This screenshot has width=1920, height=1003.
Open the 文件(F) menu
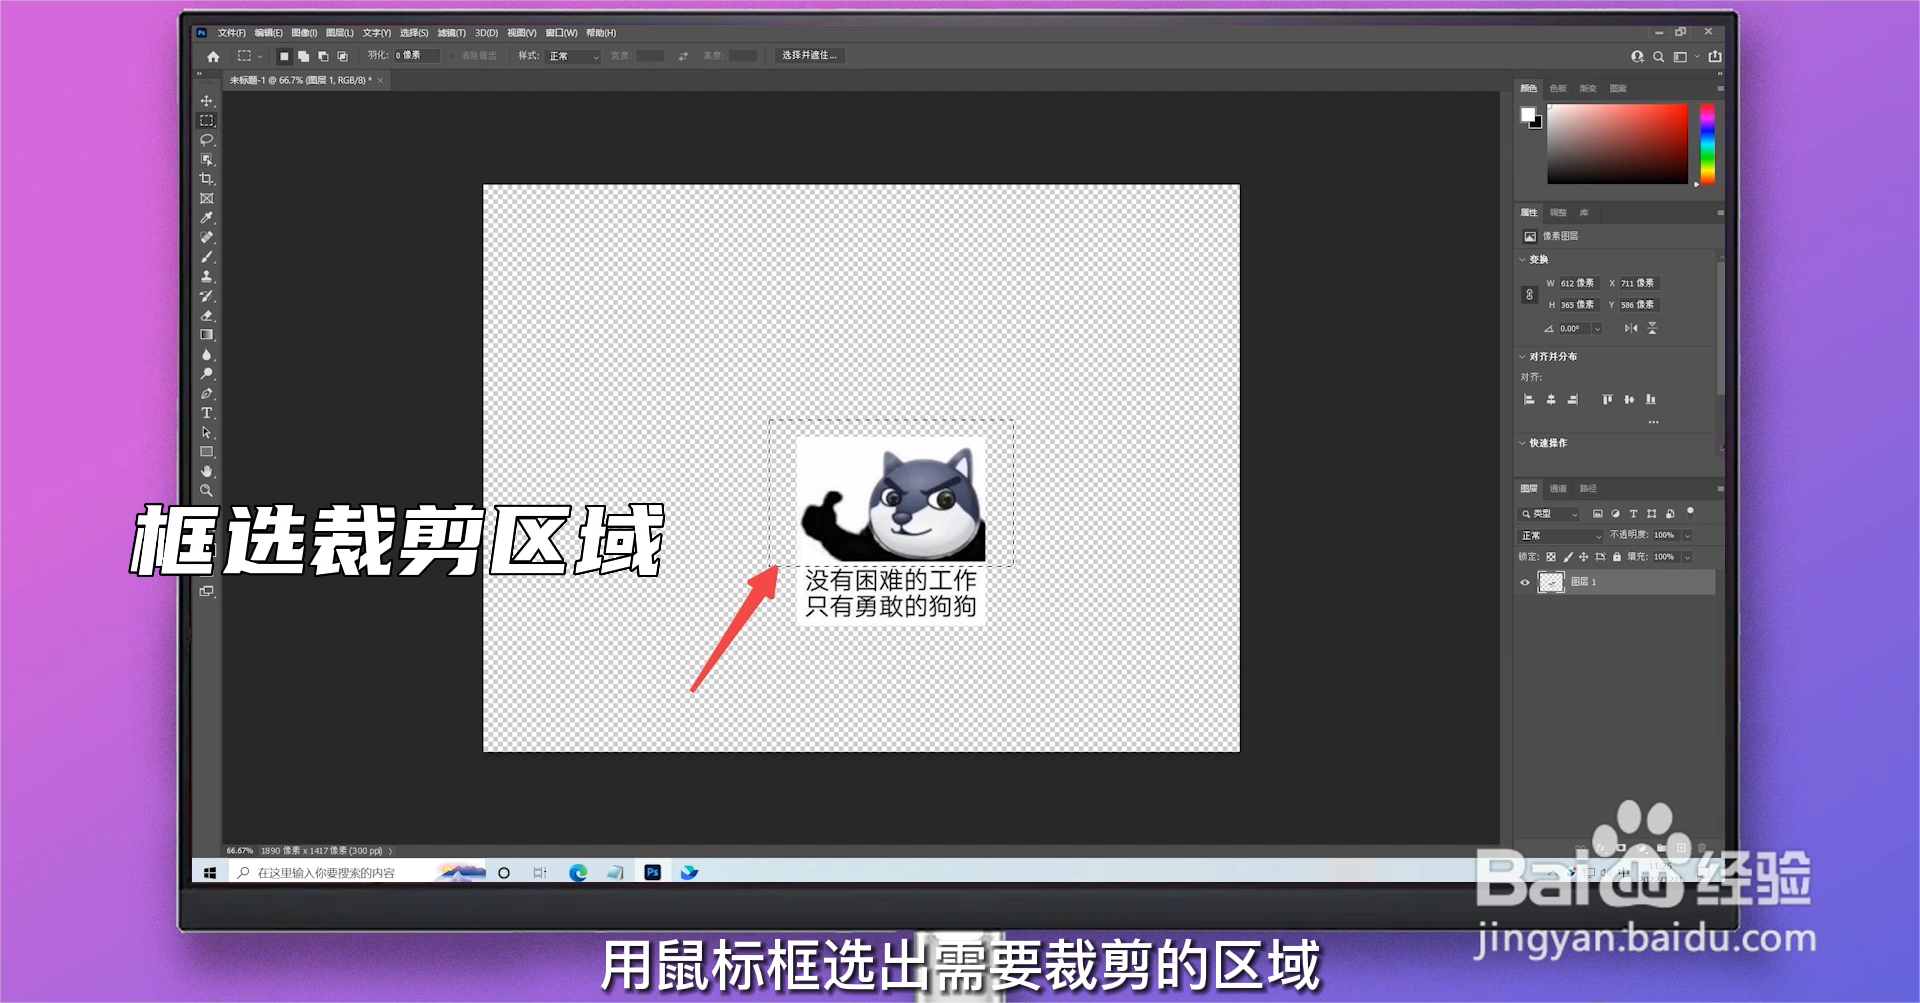232,33
